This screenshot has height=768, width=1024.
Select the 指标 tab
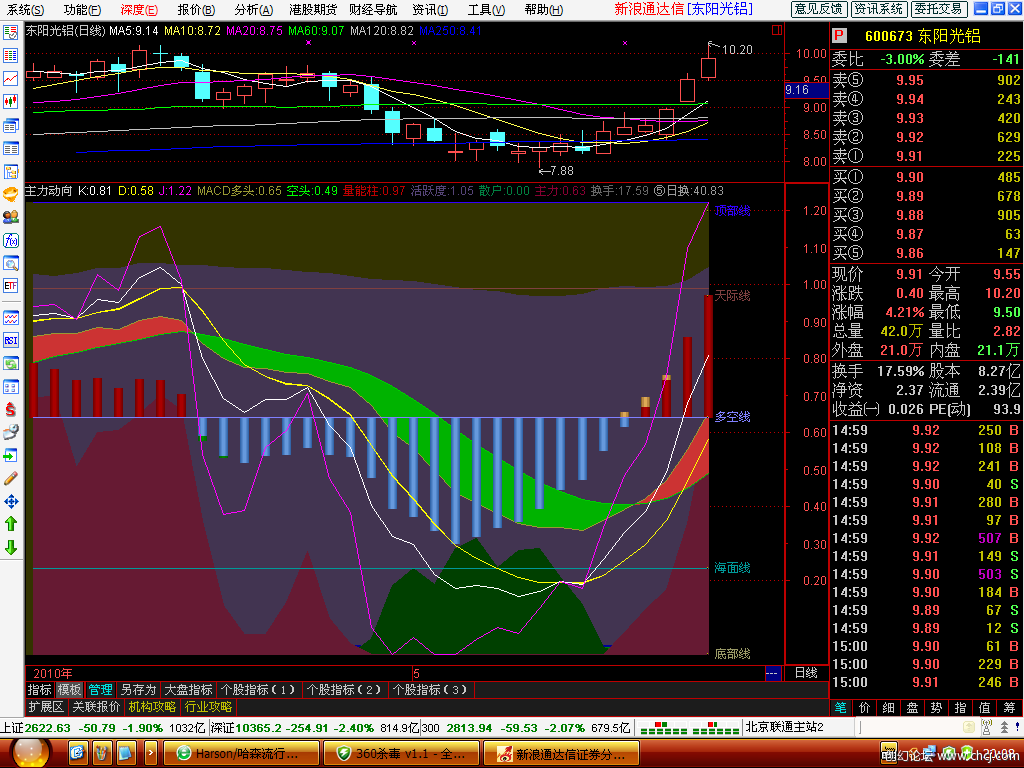(x=40, y=690)
